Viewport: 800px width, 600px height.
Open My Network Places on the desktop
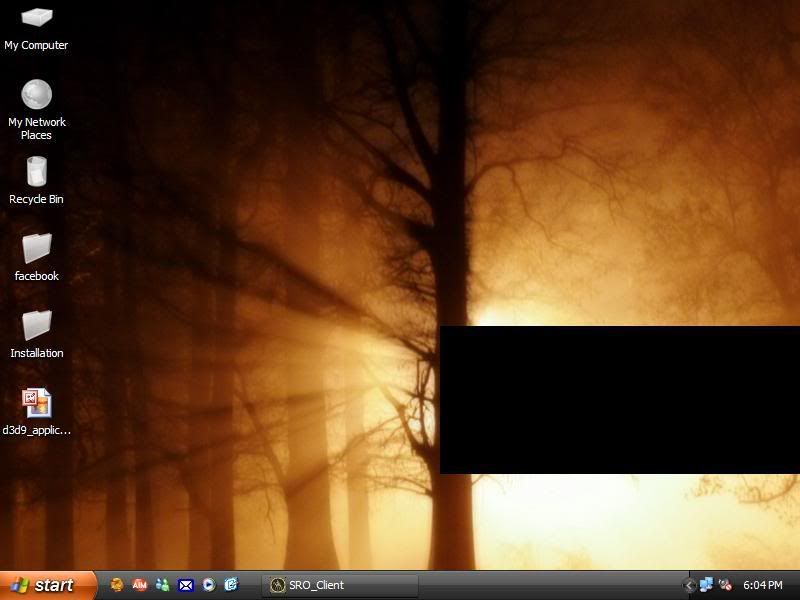tap(36, 96)
